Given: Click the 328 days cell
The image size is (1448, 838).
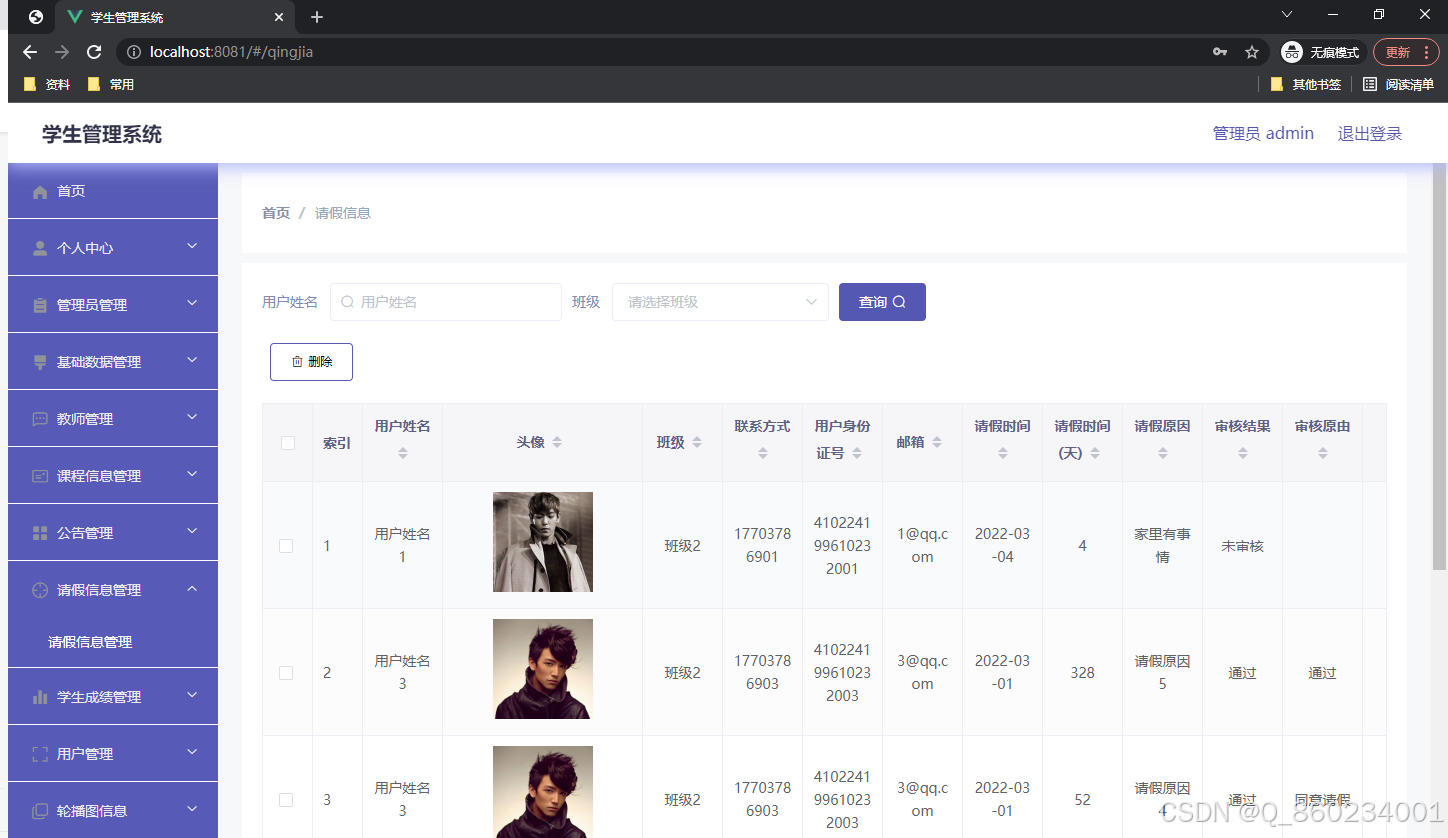Looking at the screenshot, I should click(x=1083, y=673).
